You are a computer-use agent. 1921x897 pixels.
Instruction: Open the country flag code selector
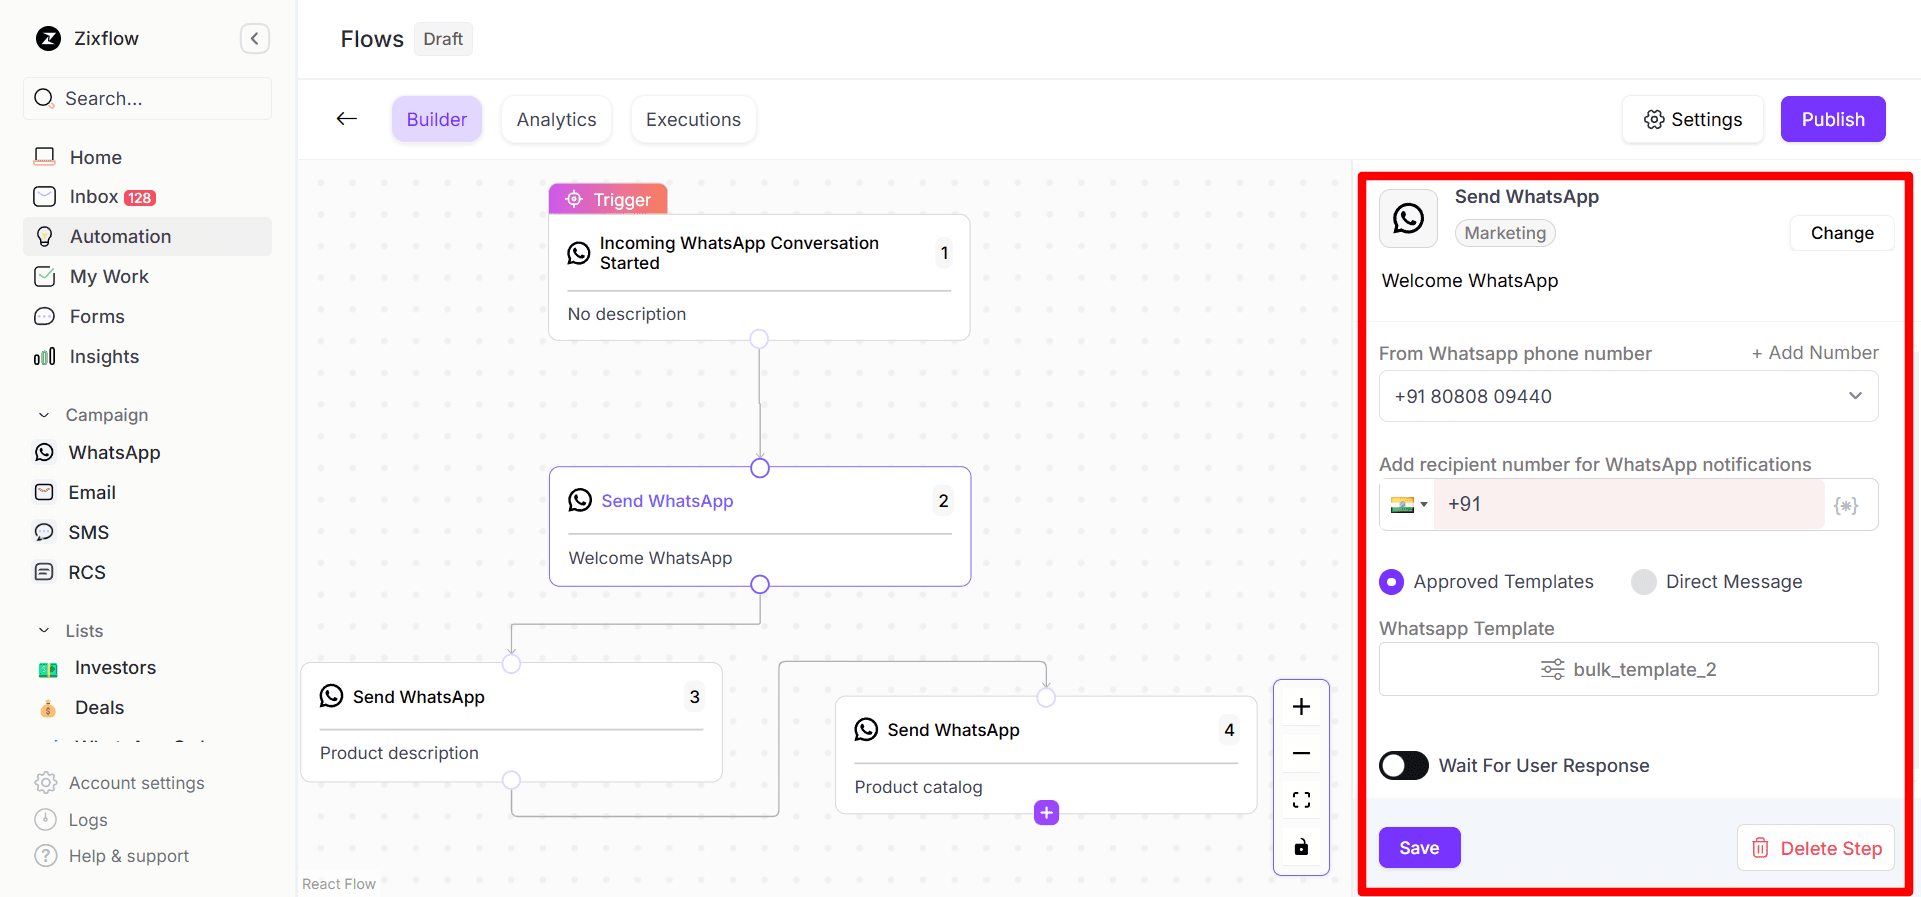click(x=1408, y=505)
